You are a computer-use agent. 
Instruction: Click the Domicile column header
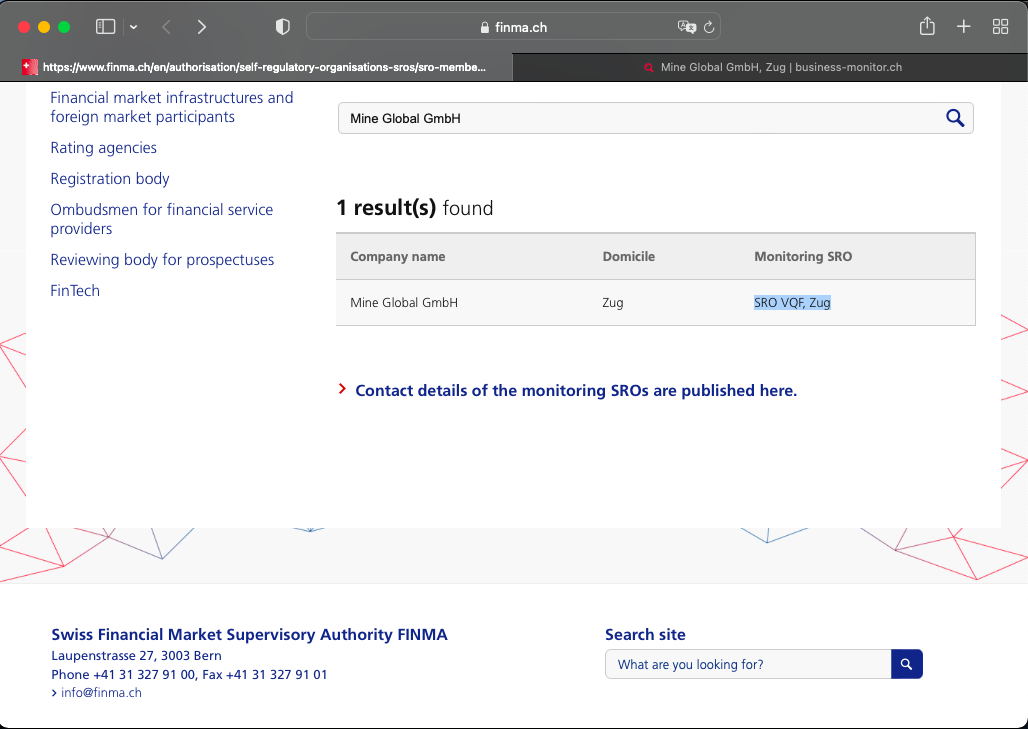tap(629, 256)
